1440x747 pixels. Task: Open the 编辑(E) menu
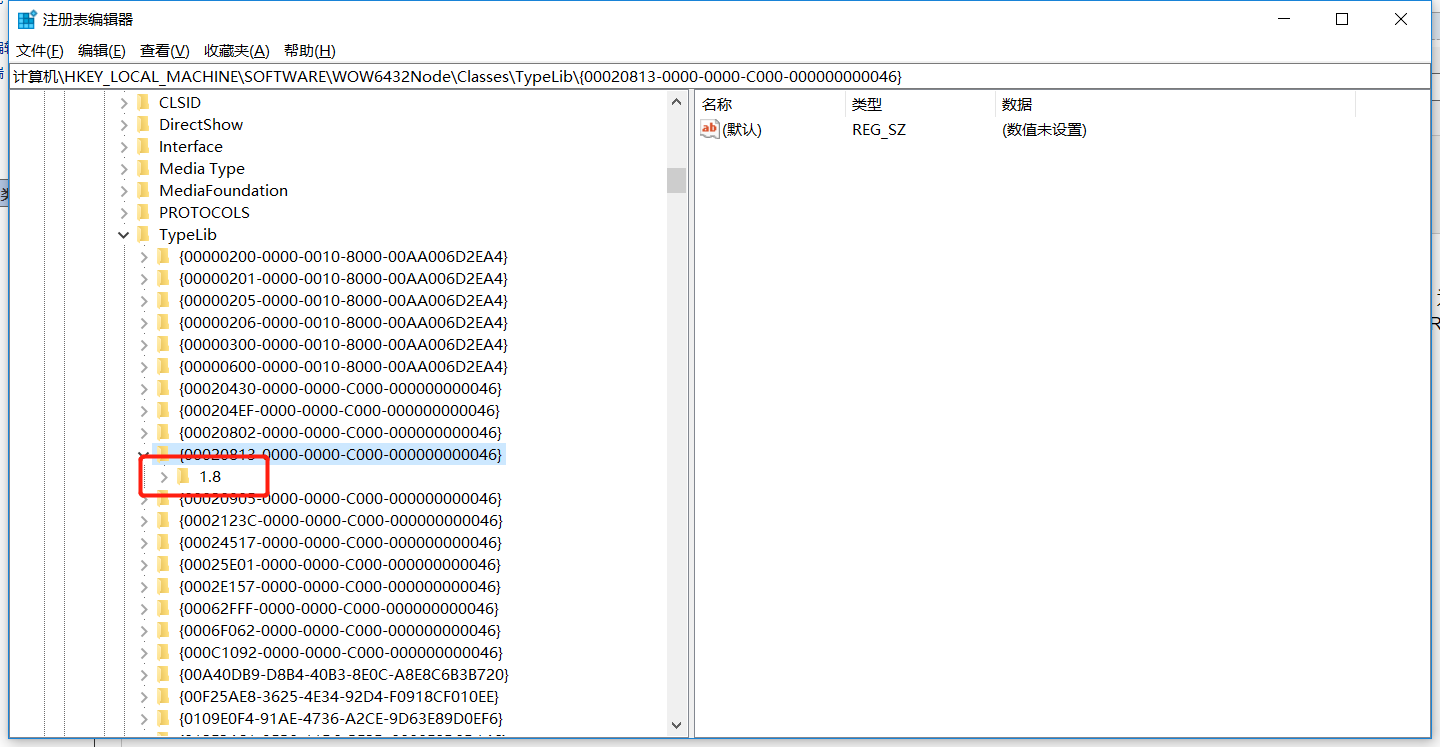pos(102,51)
